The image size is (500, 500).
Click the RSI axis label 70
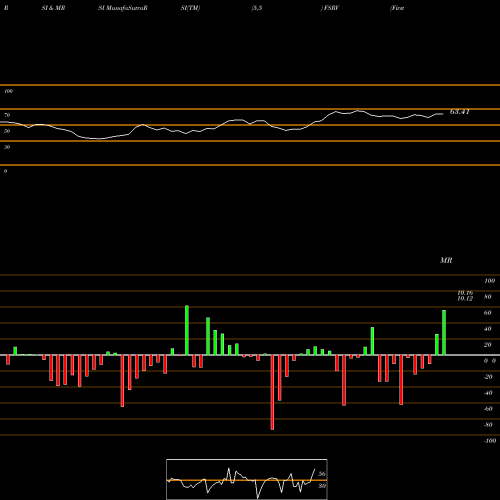7,115
